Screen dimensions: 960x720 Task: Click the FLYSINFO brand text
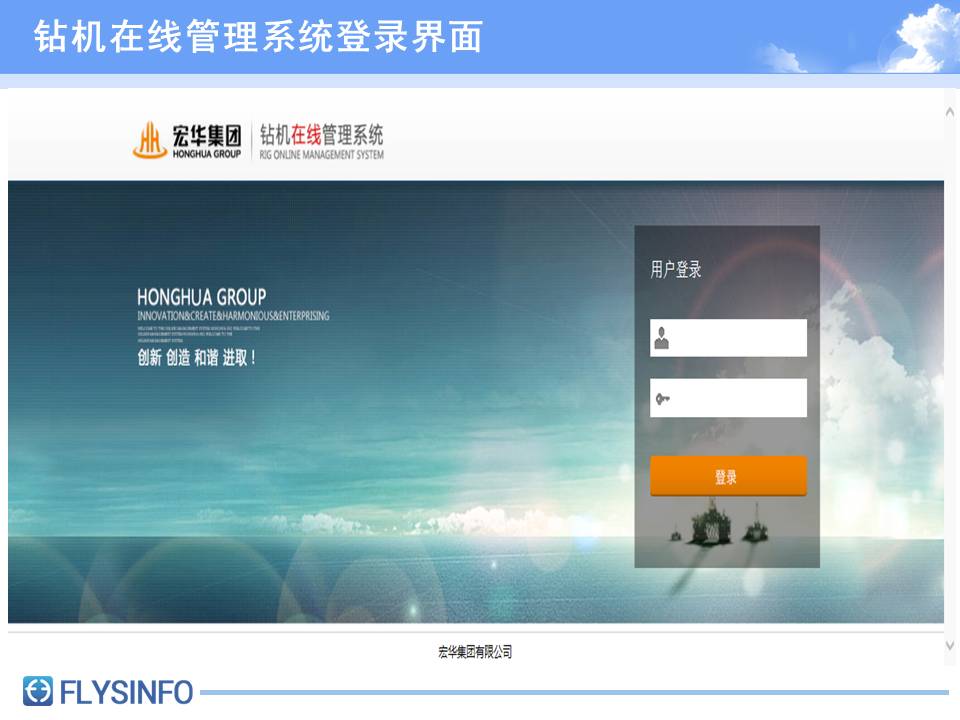[126, 692]
